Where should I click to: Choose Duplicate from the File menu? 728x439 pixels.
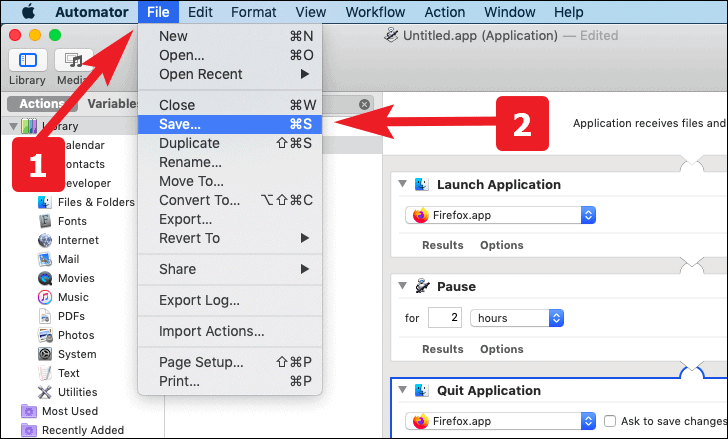coord(230,143)
